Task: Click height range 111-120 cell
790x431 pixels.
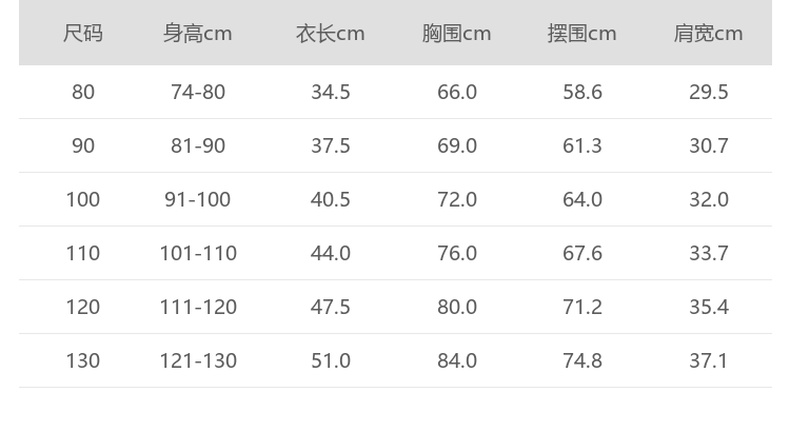Action: tap(198, 306)
